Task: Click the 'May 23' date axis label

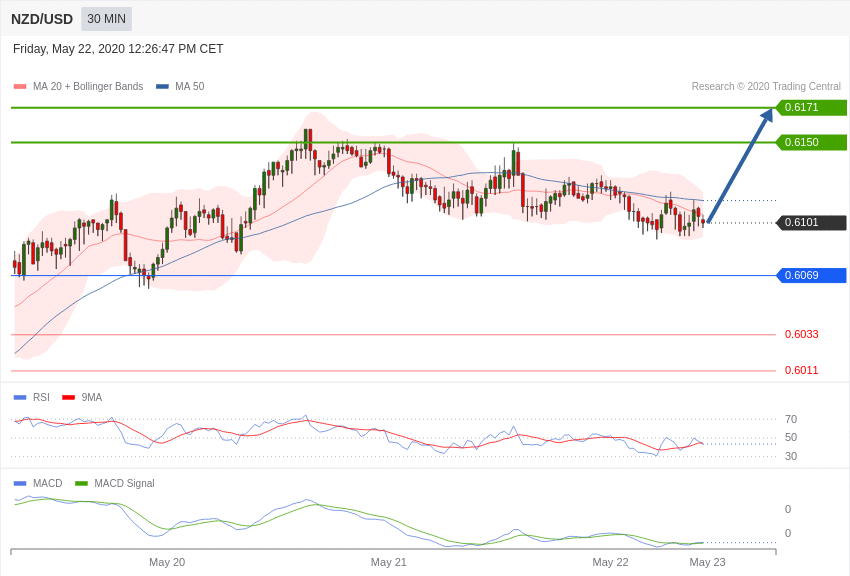Action: click(x=707, y=562)
